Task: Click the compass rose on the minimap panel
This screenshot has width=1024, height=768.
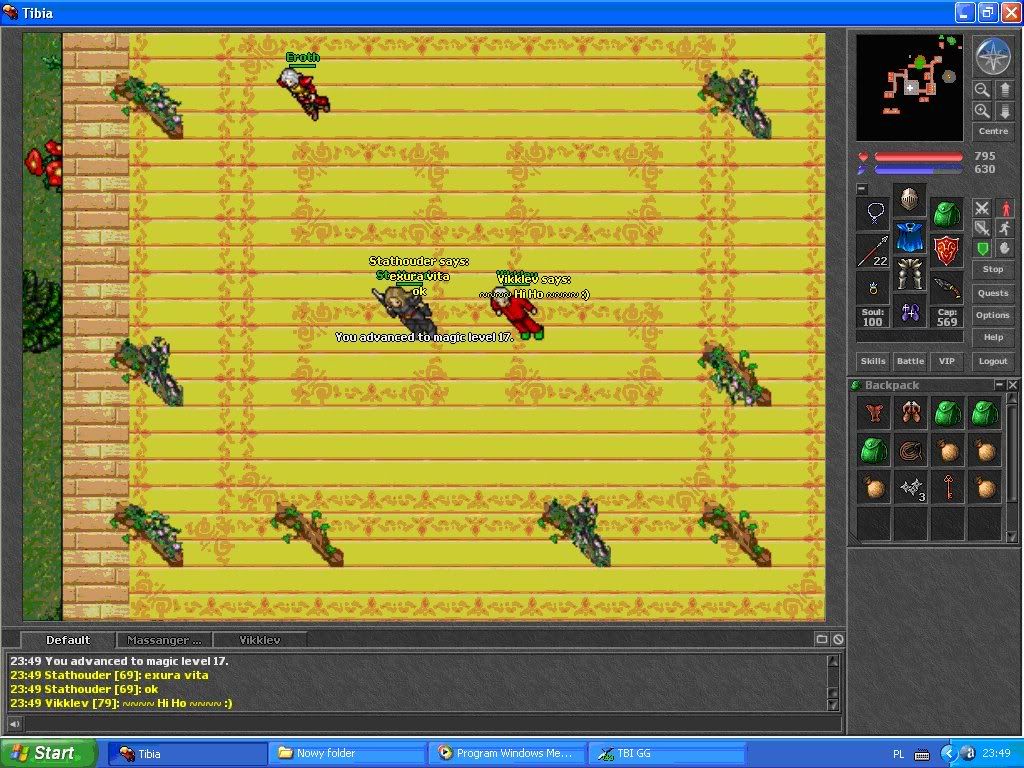Action: [992, 56]
